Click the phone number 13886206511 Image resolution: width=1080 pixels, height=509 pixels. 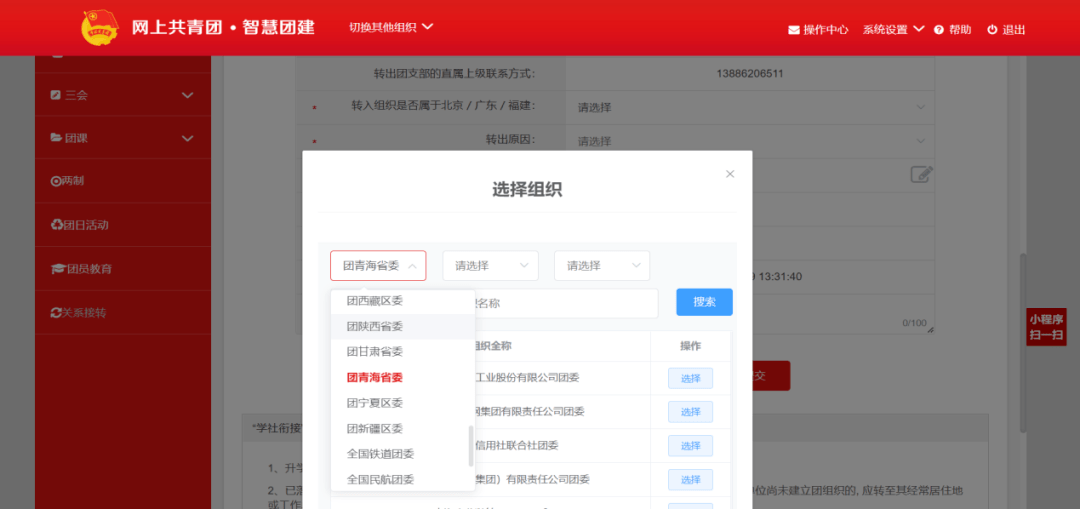pyautogui.click(x=750, y=74)
